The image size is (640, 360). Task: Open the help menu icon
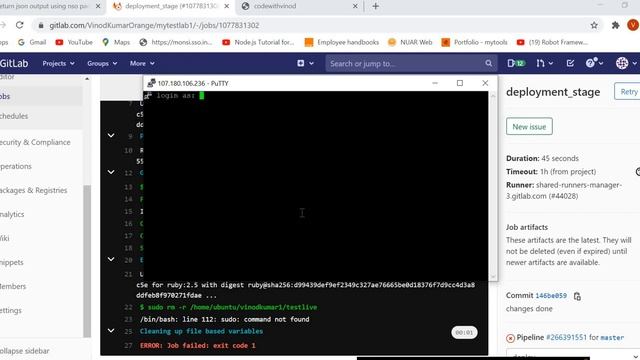[594, 63]
